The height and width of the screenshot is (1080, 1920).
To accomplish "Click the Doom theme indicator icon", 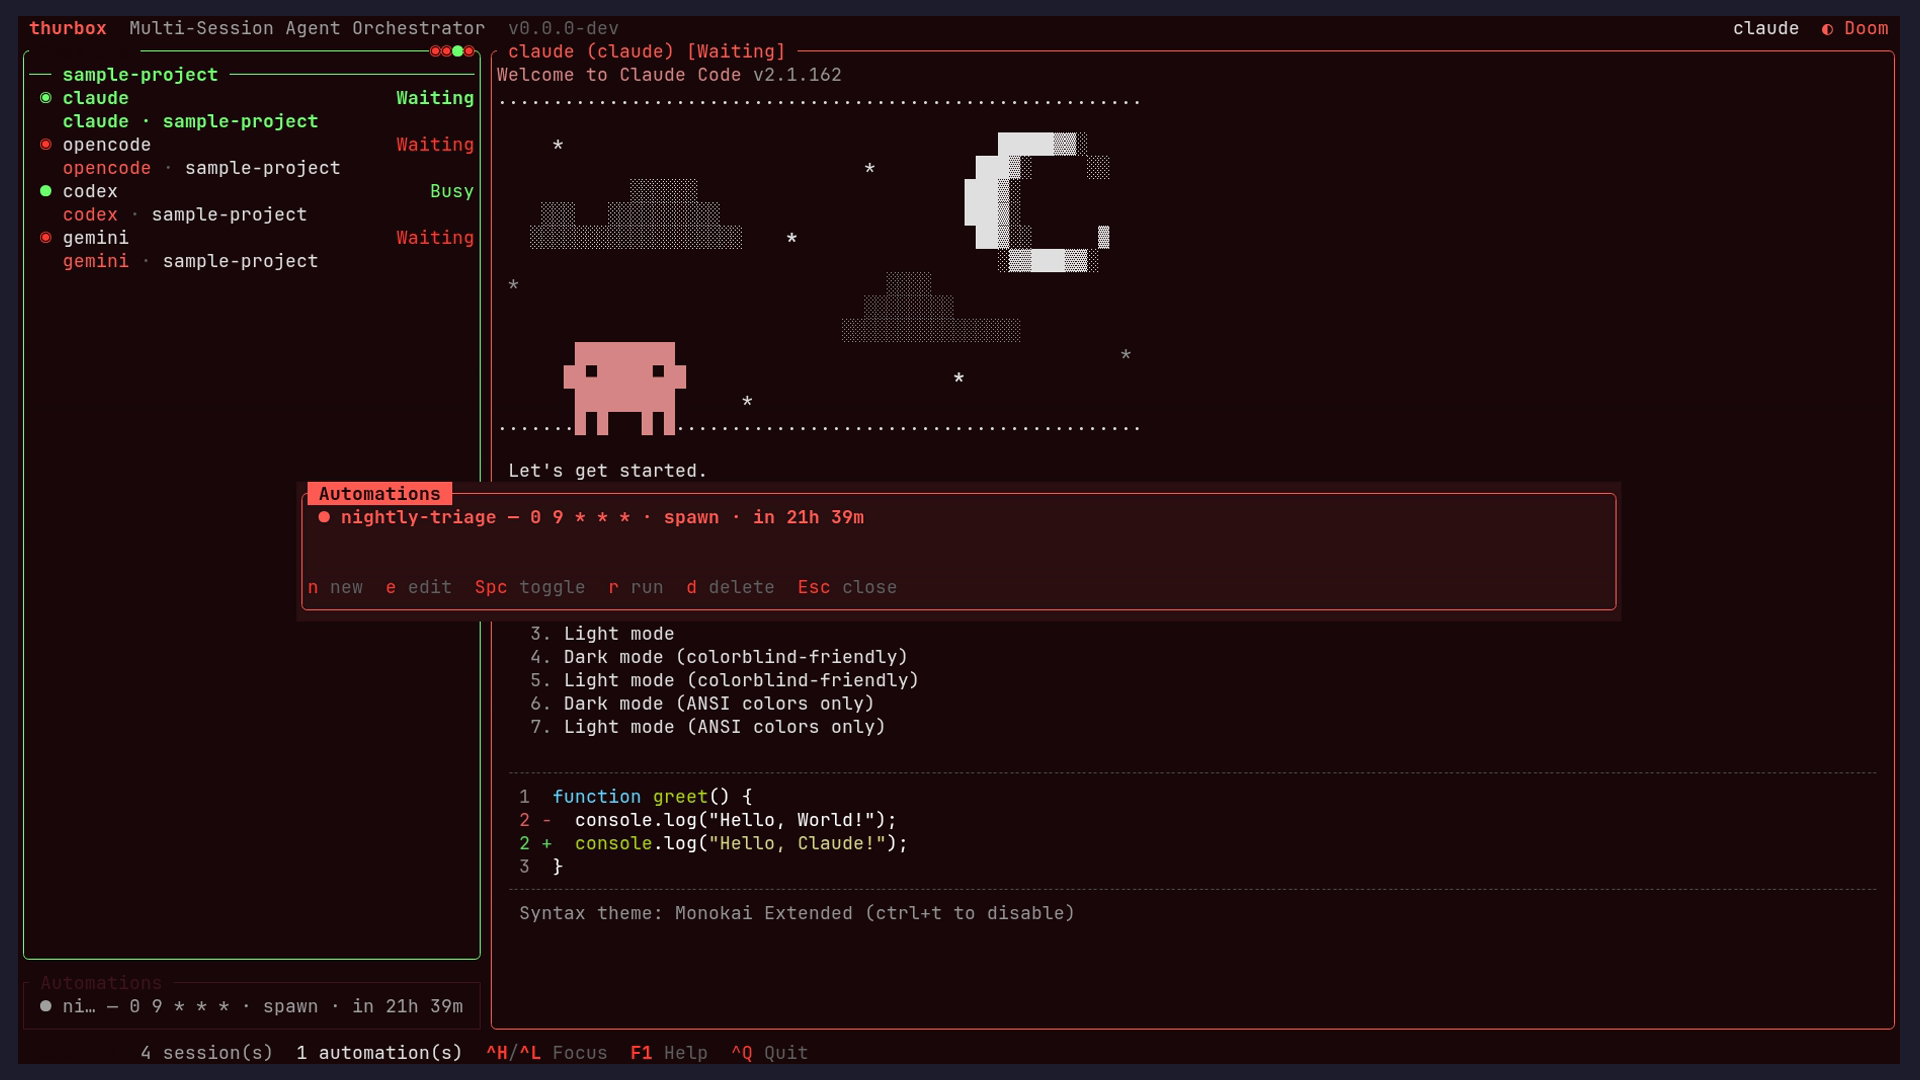I will click(x=1827, y=29).
